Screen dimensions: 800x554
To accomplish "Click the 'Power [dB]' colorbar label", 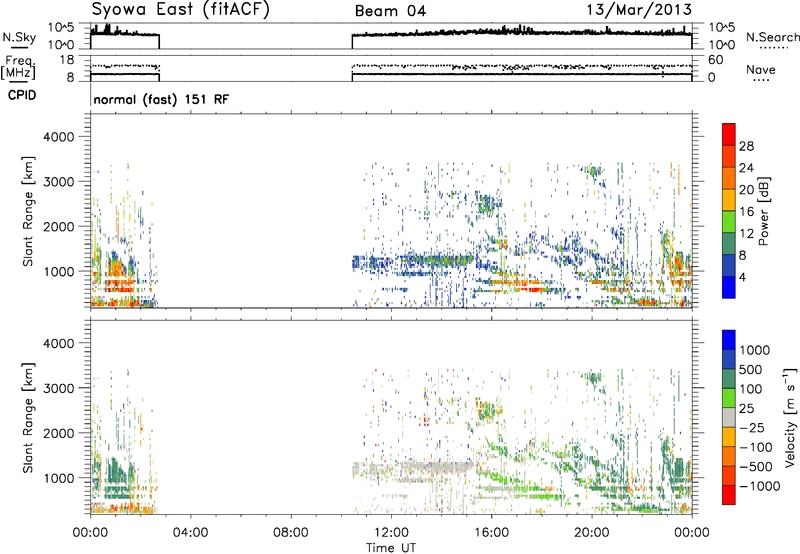I will 763,211.
